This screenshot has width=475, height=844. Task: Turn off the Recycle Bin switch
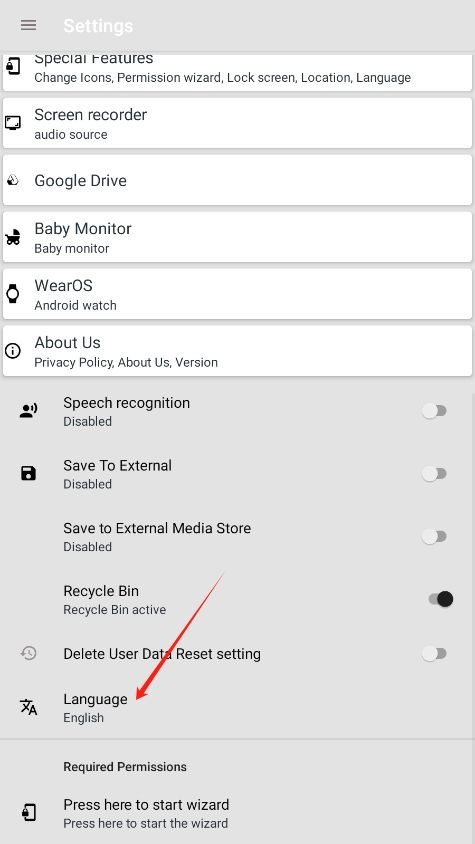(441, 599)
